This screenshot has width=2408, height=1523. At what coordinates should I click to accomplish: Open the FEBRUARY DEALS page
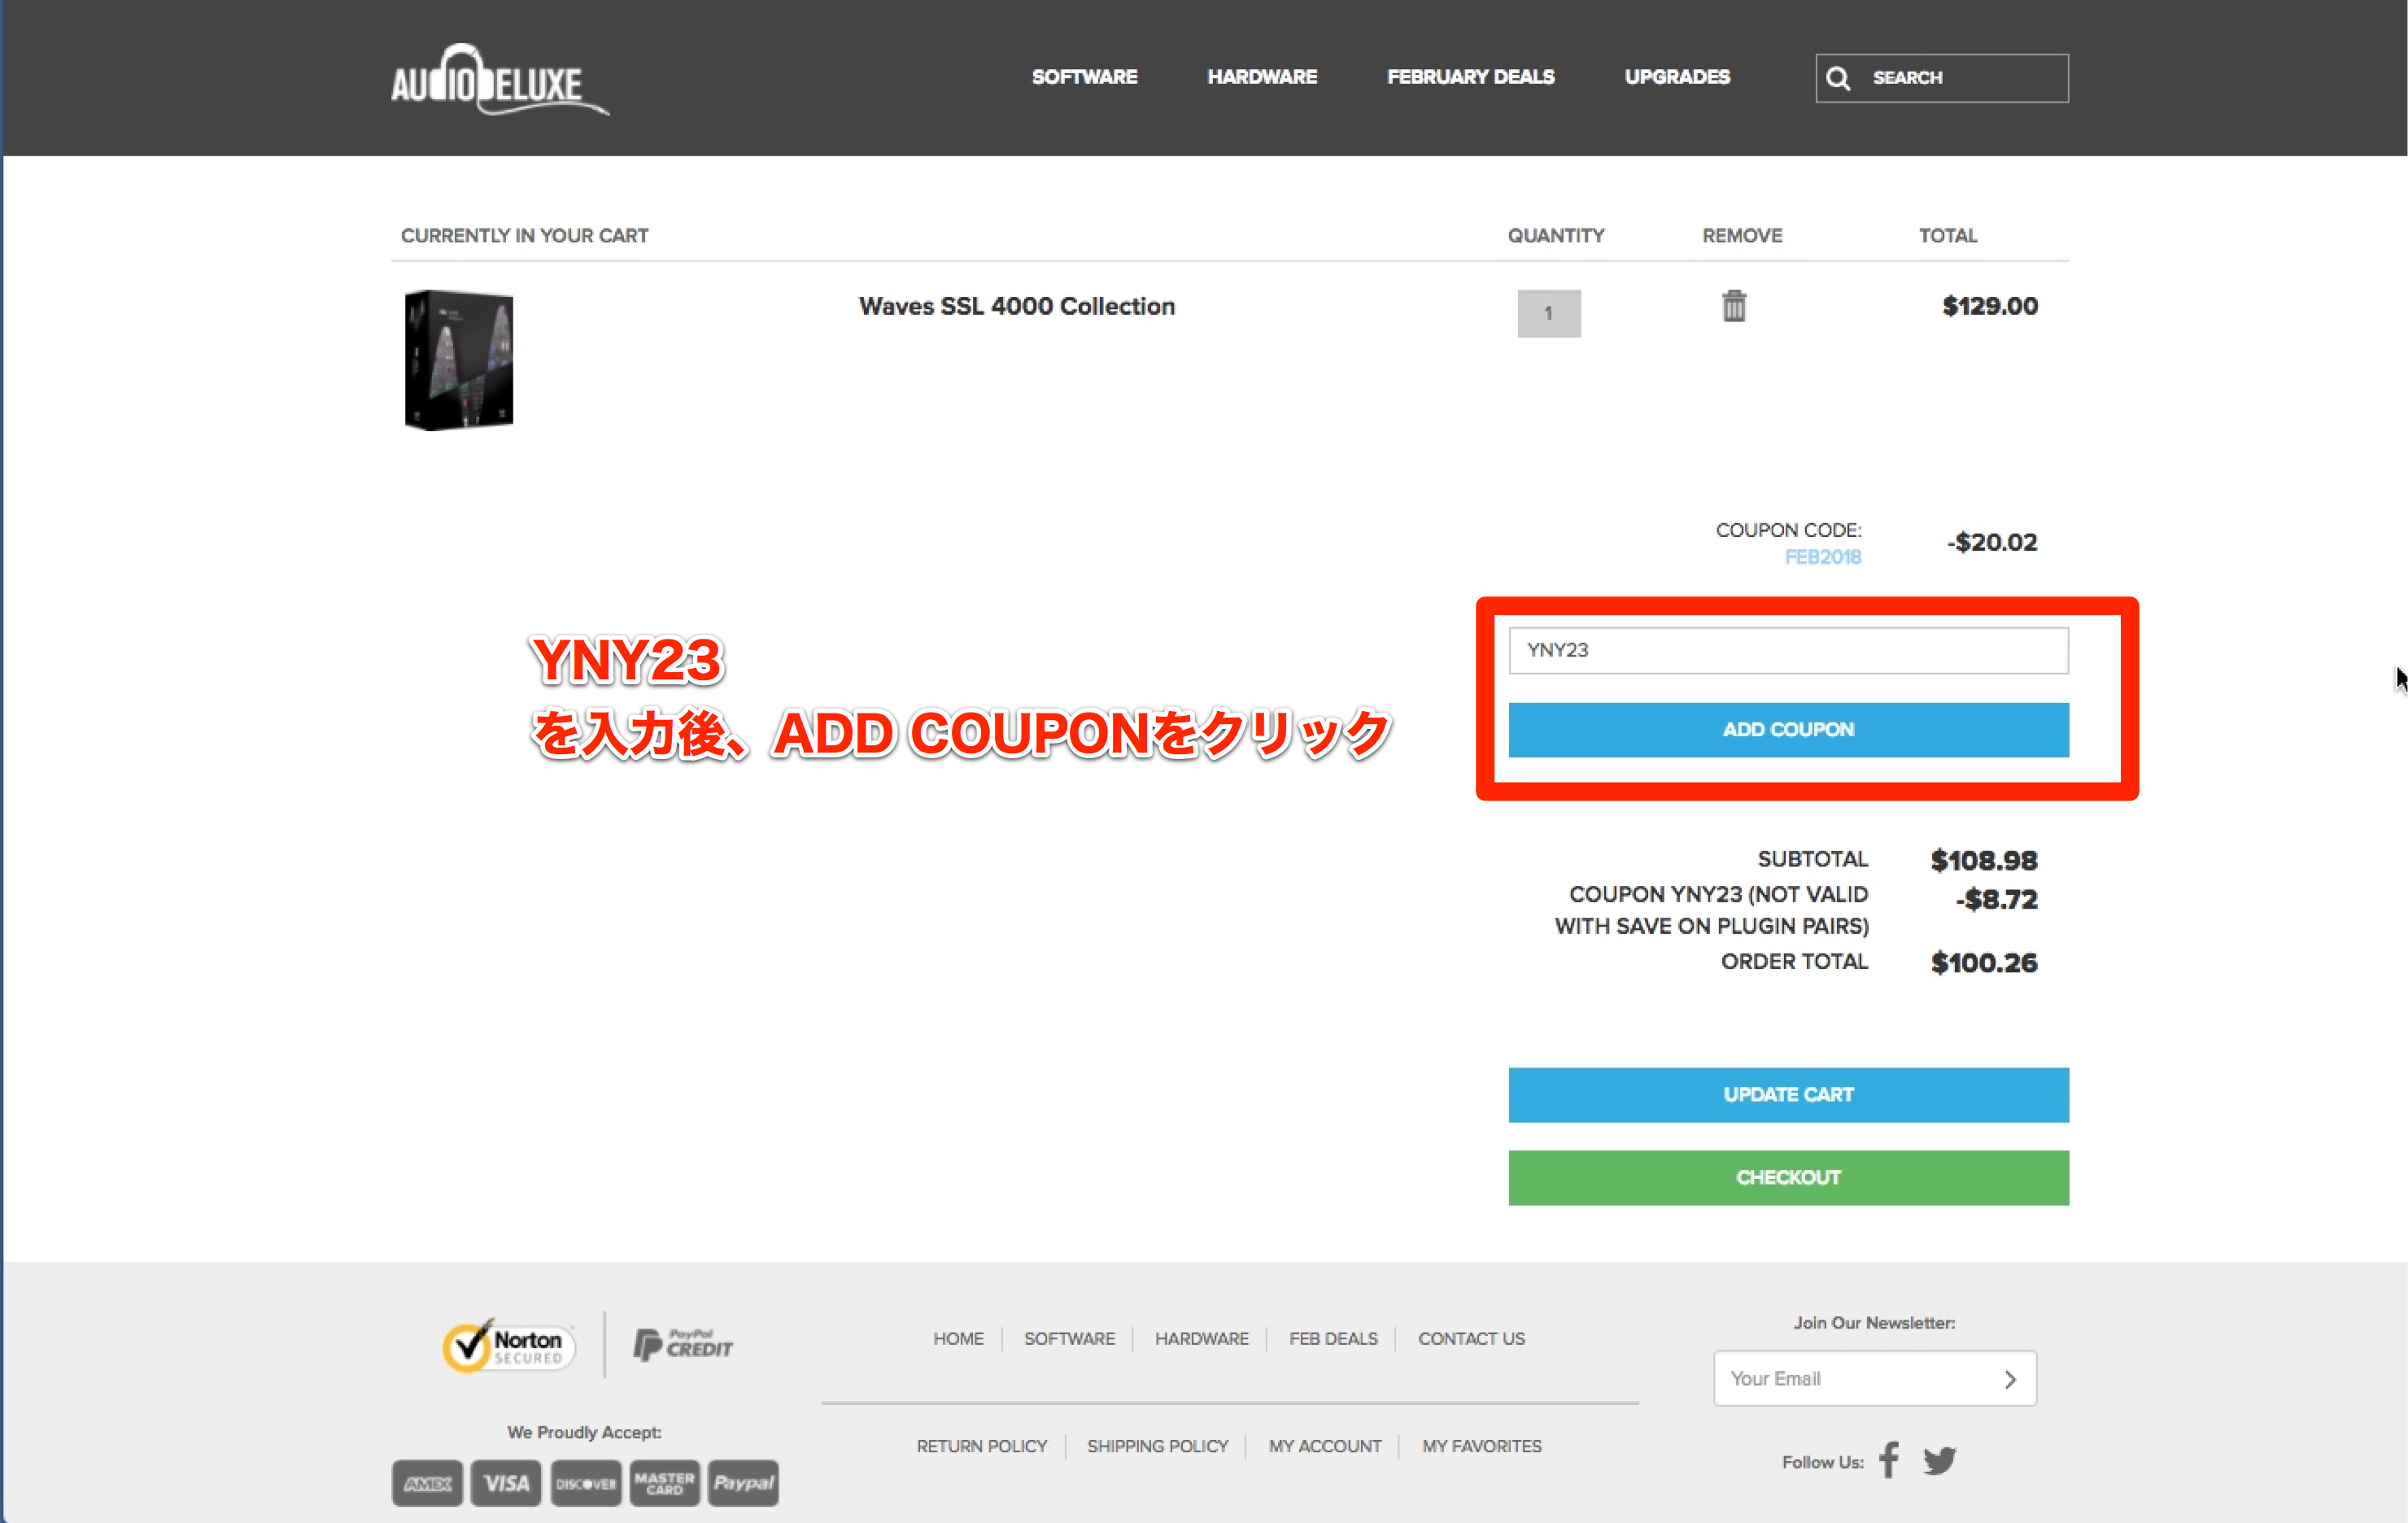1470,77
